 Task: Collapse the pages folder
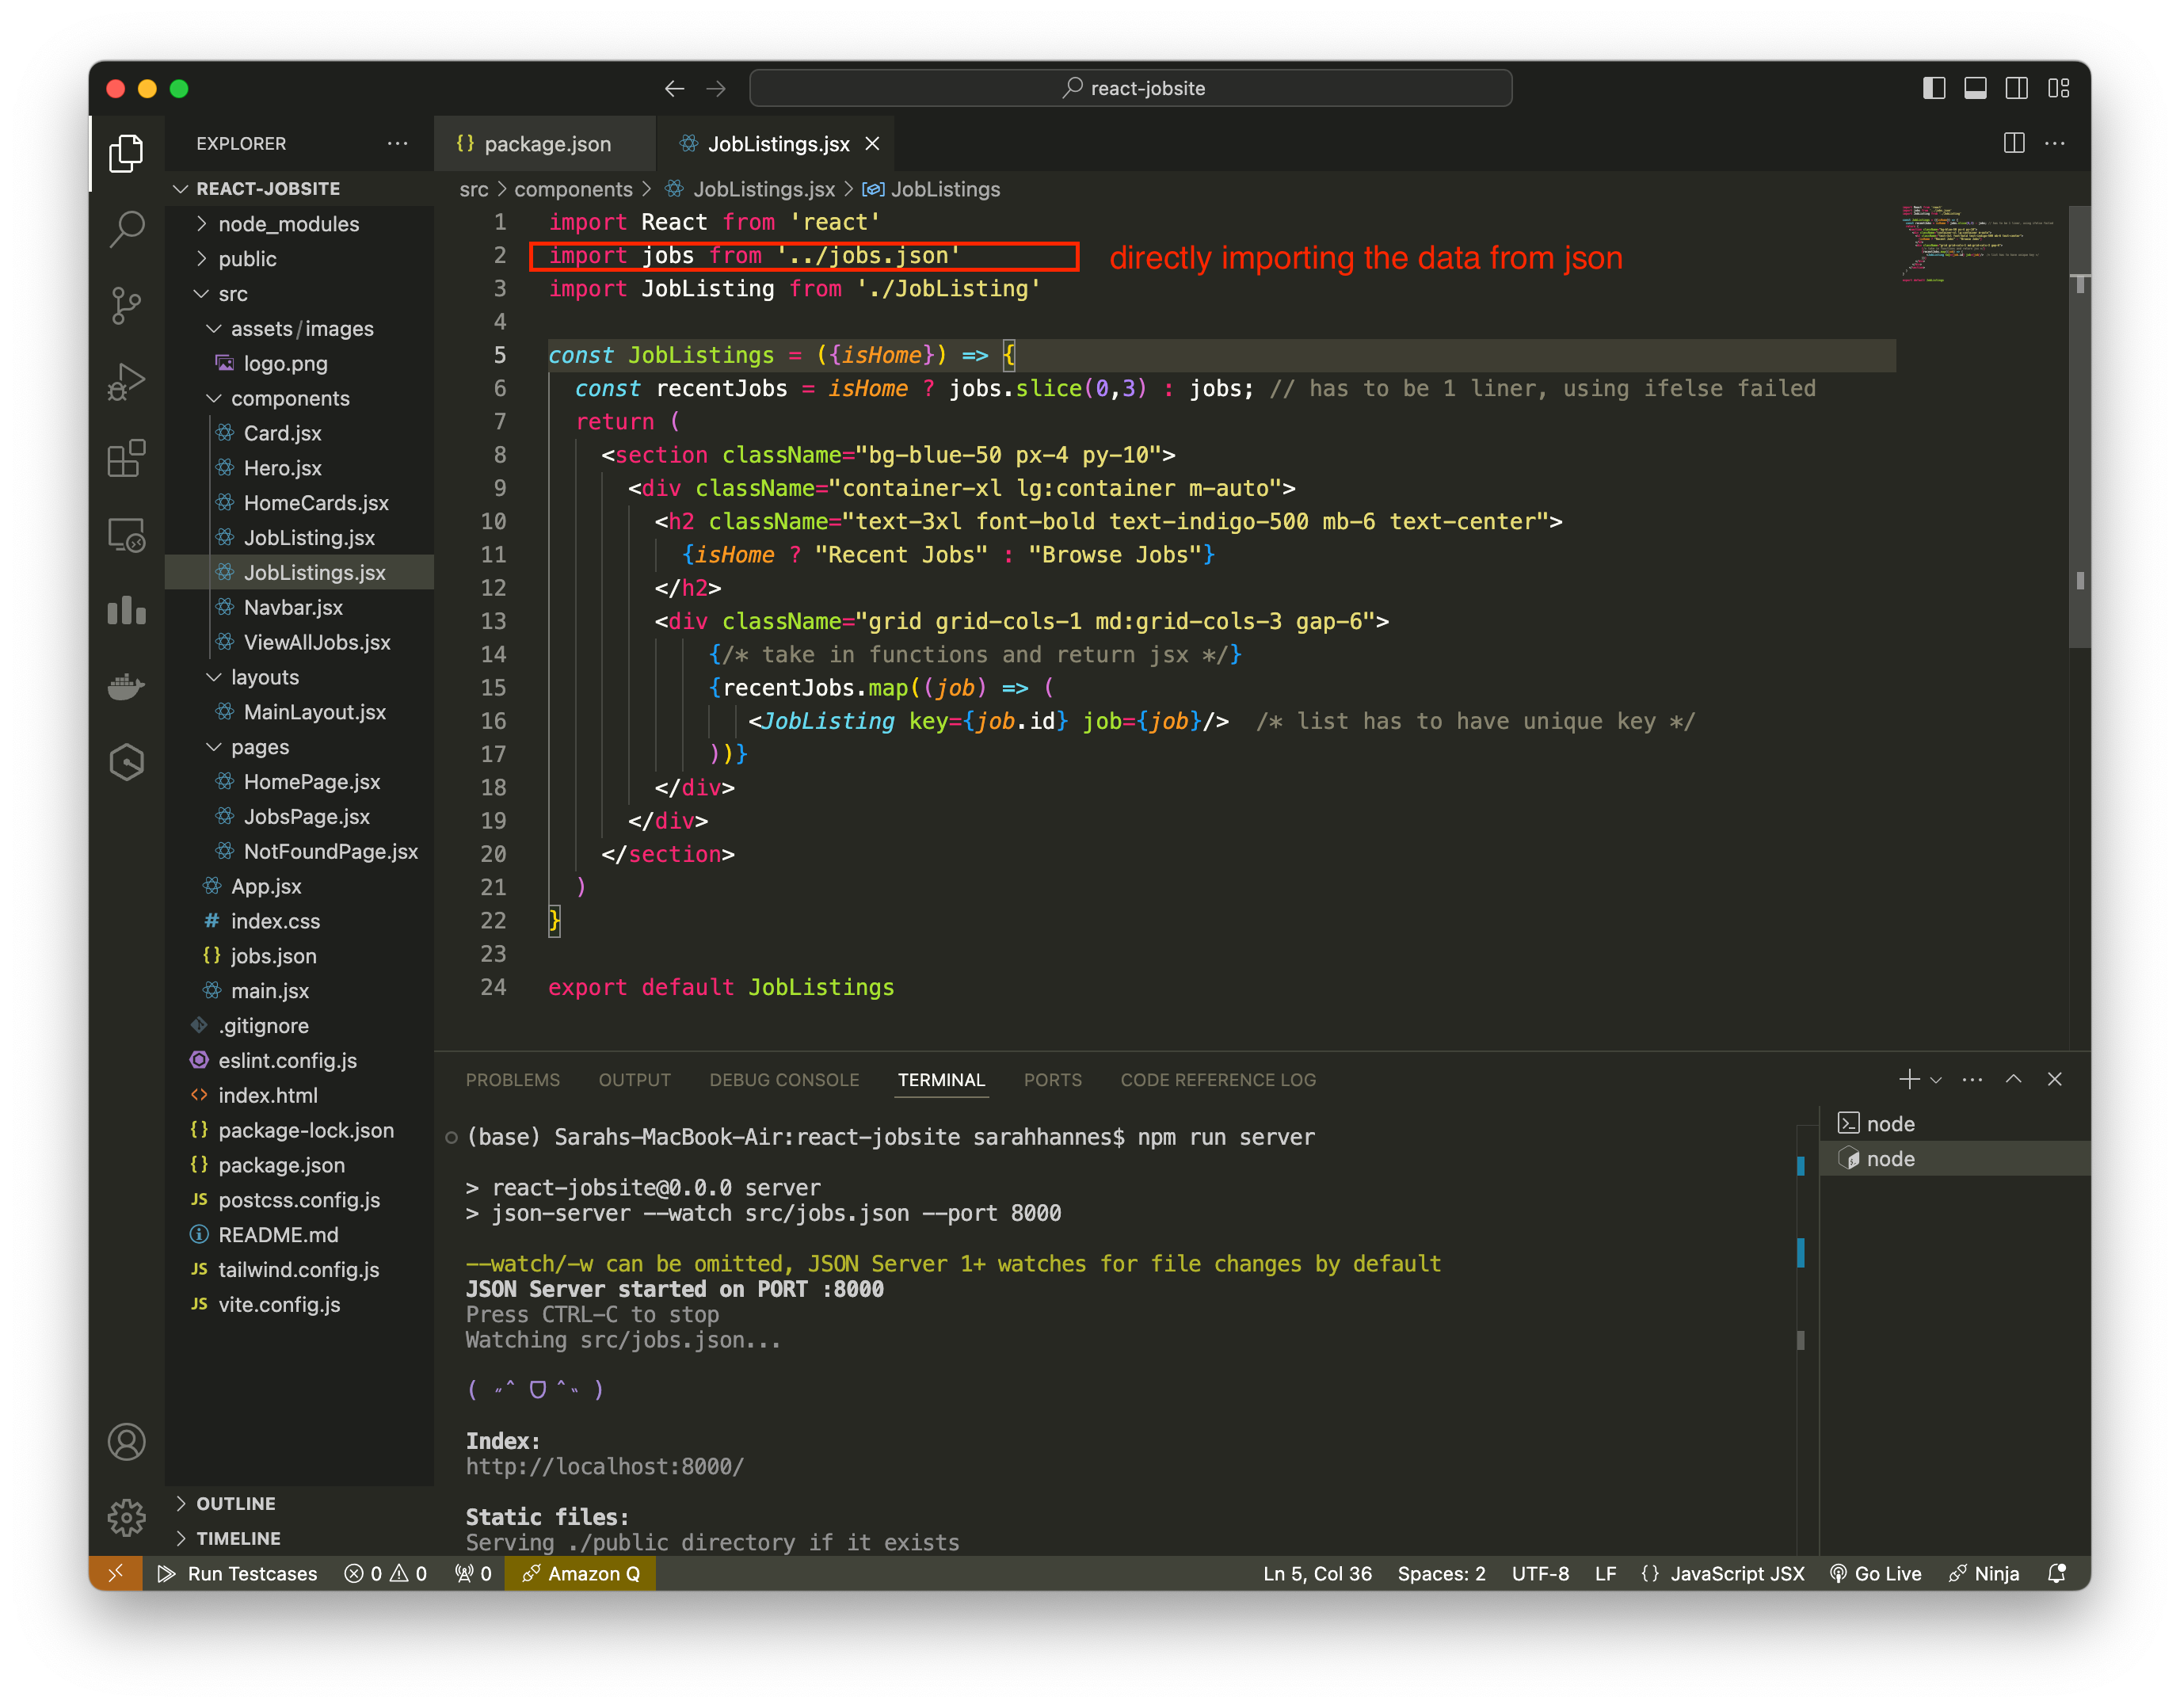300,747
